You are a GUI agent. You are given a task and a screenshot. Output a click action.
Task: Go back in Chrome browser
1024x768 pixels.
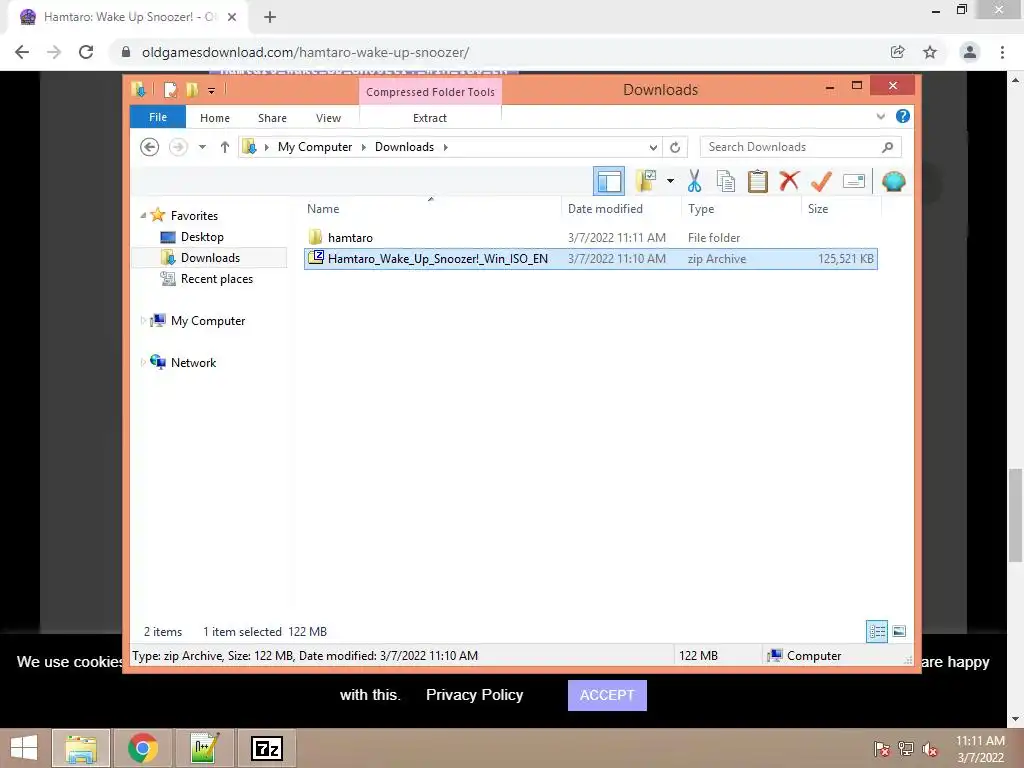click(22, 52)
